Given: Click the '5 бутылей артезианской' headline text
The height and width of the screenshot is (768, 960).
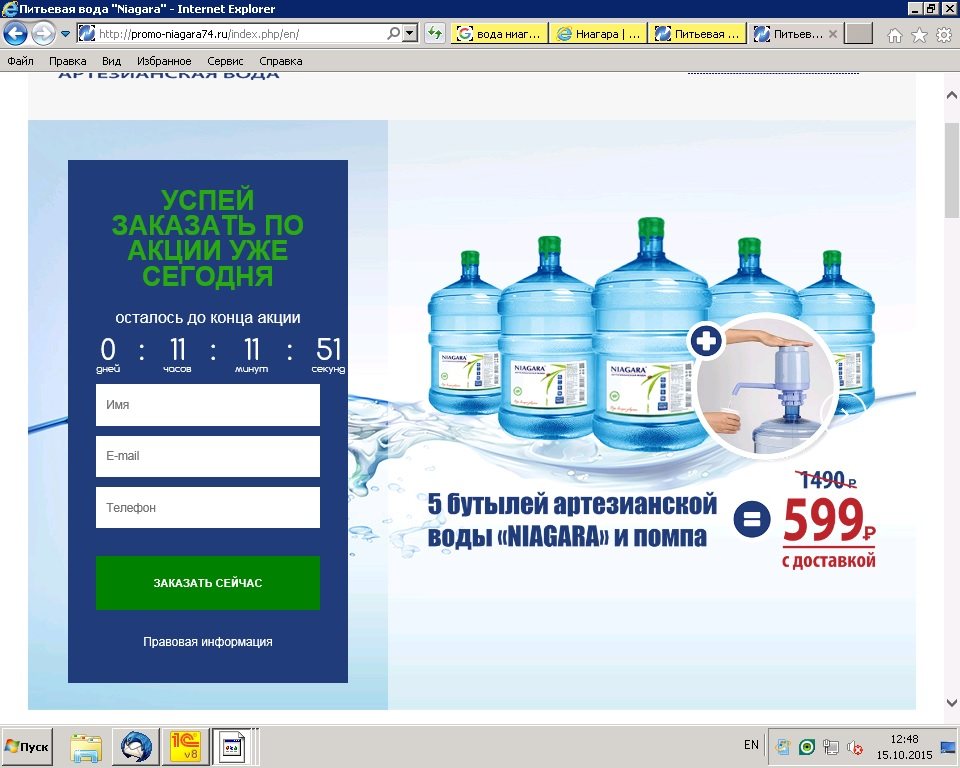Looking at the screenshot, I should (x=572, y=504).
